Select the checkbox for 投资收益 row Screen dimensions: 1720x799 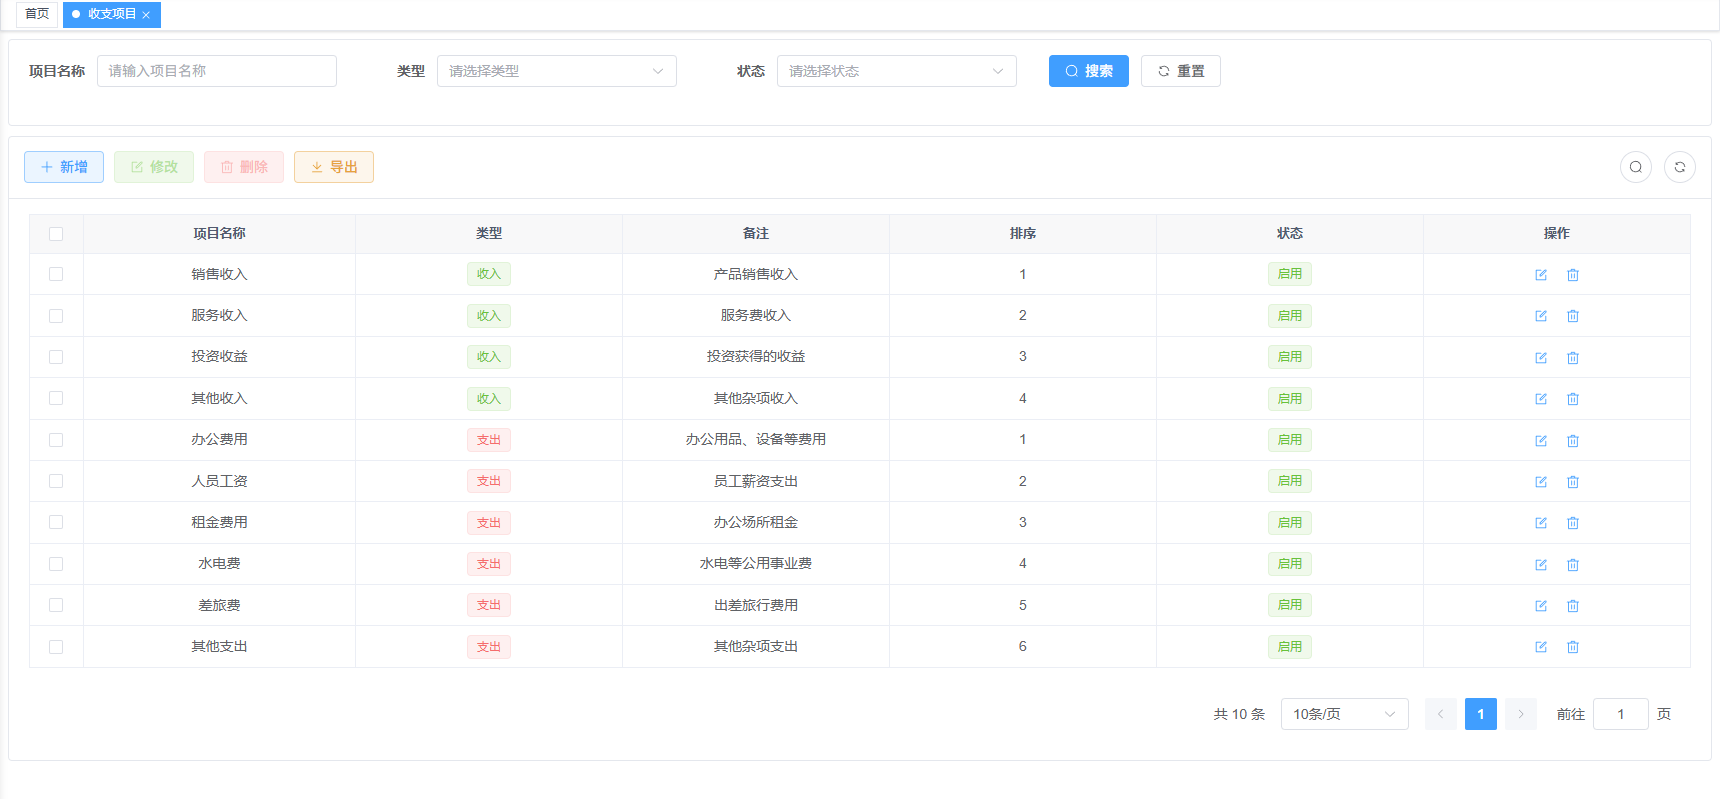pyautogui.click(x=56, y=357)
